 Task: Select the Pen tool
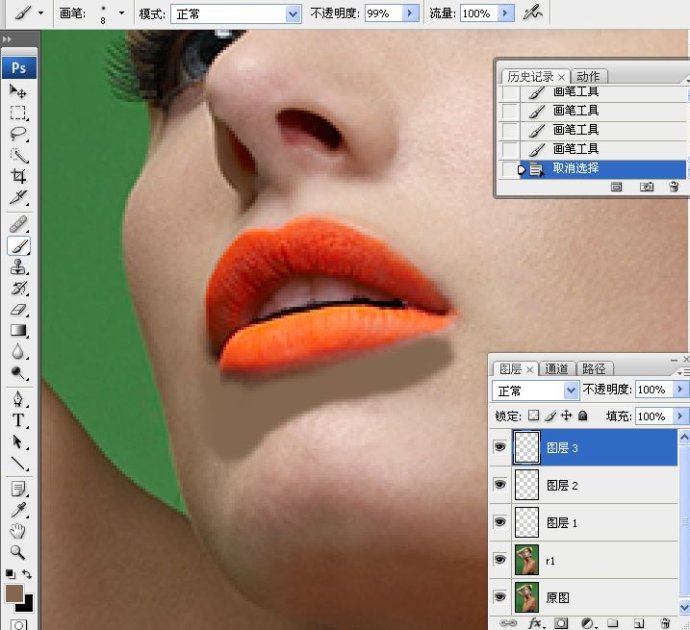coord(18,399)
